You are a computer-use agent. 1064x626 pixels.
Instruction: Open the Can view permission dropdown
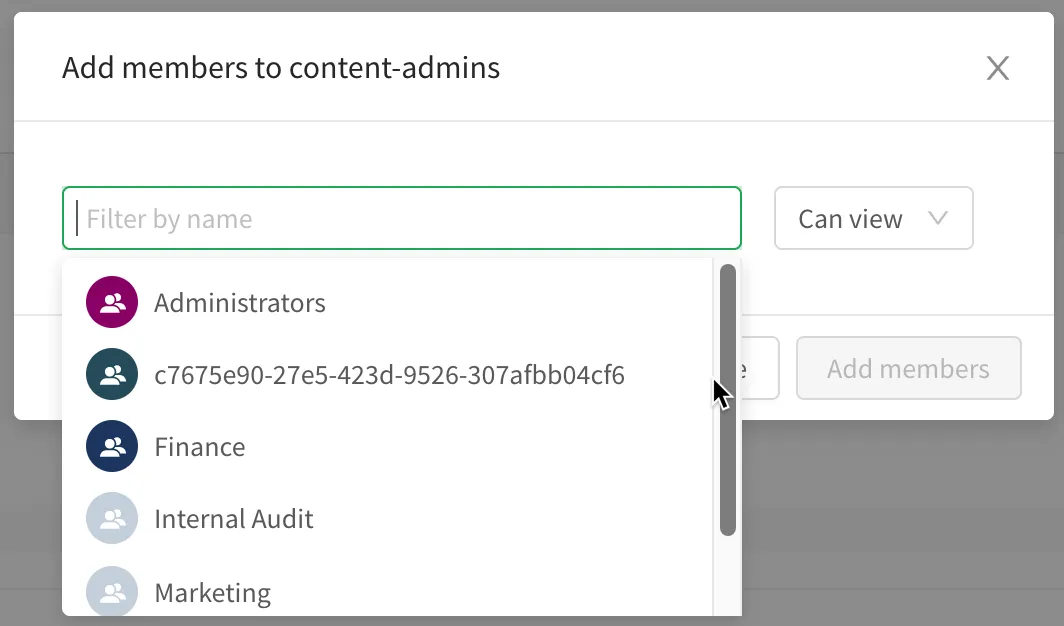(x=872, y=218)
